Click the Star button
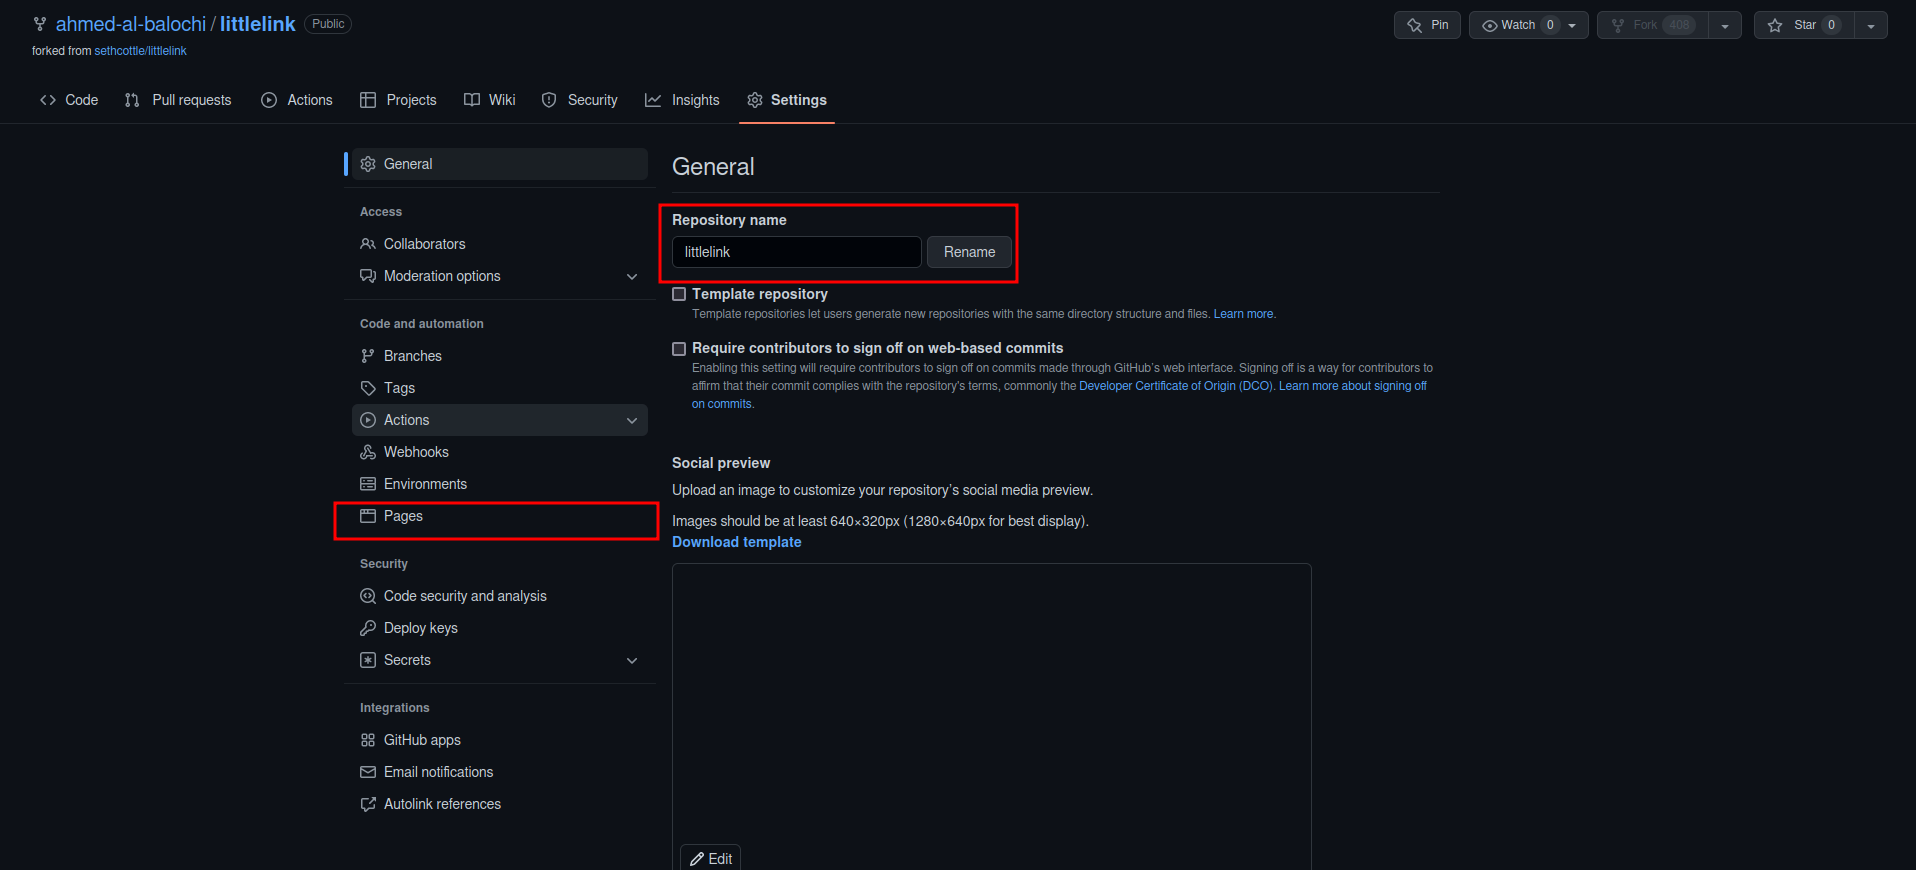Screen dimensions: 1916x870 point(1804,25)
